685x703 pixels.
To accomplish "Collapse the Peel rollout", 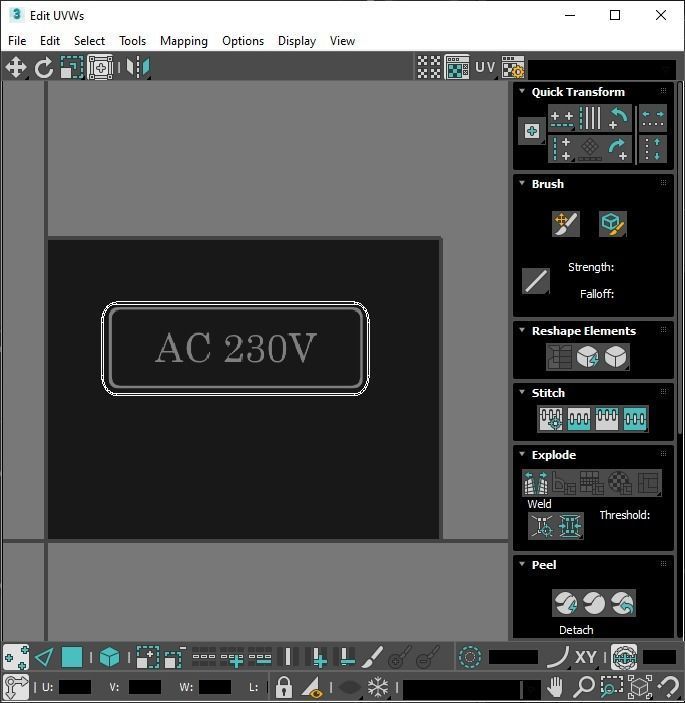I will [522, 564].
